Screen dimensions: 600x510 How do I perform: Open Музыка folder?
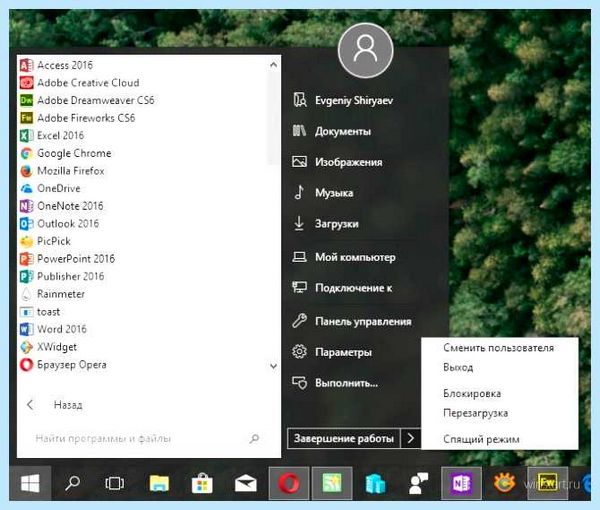click(323, 192)
